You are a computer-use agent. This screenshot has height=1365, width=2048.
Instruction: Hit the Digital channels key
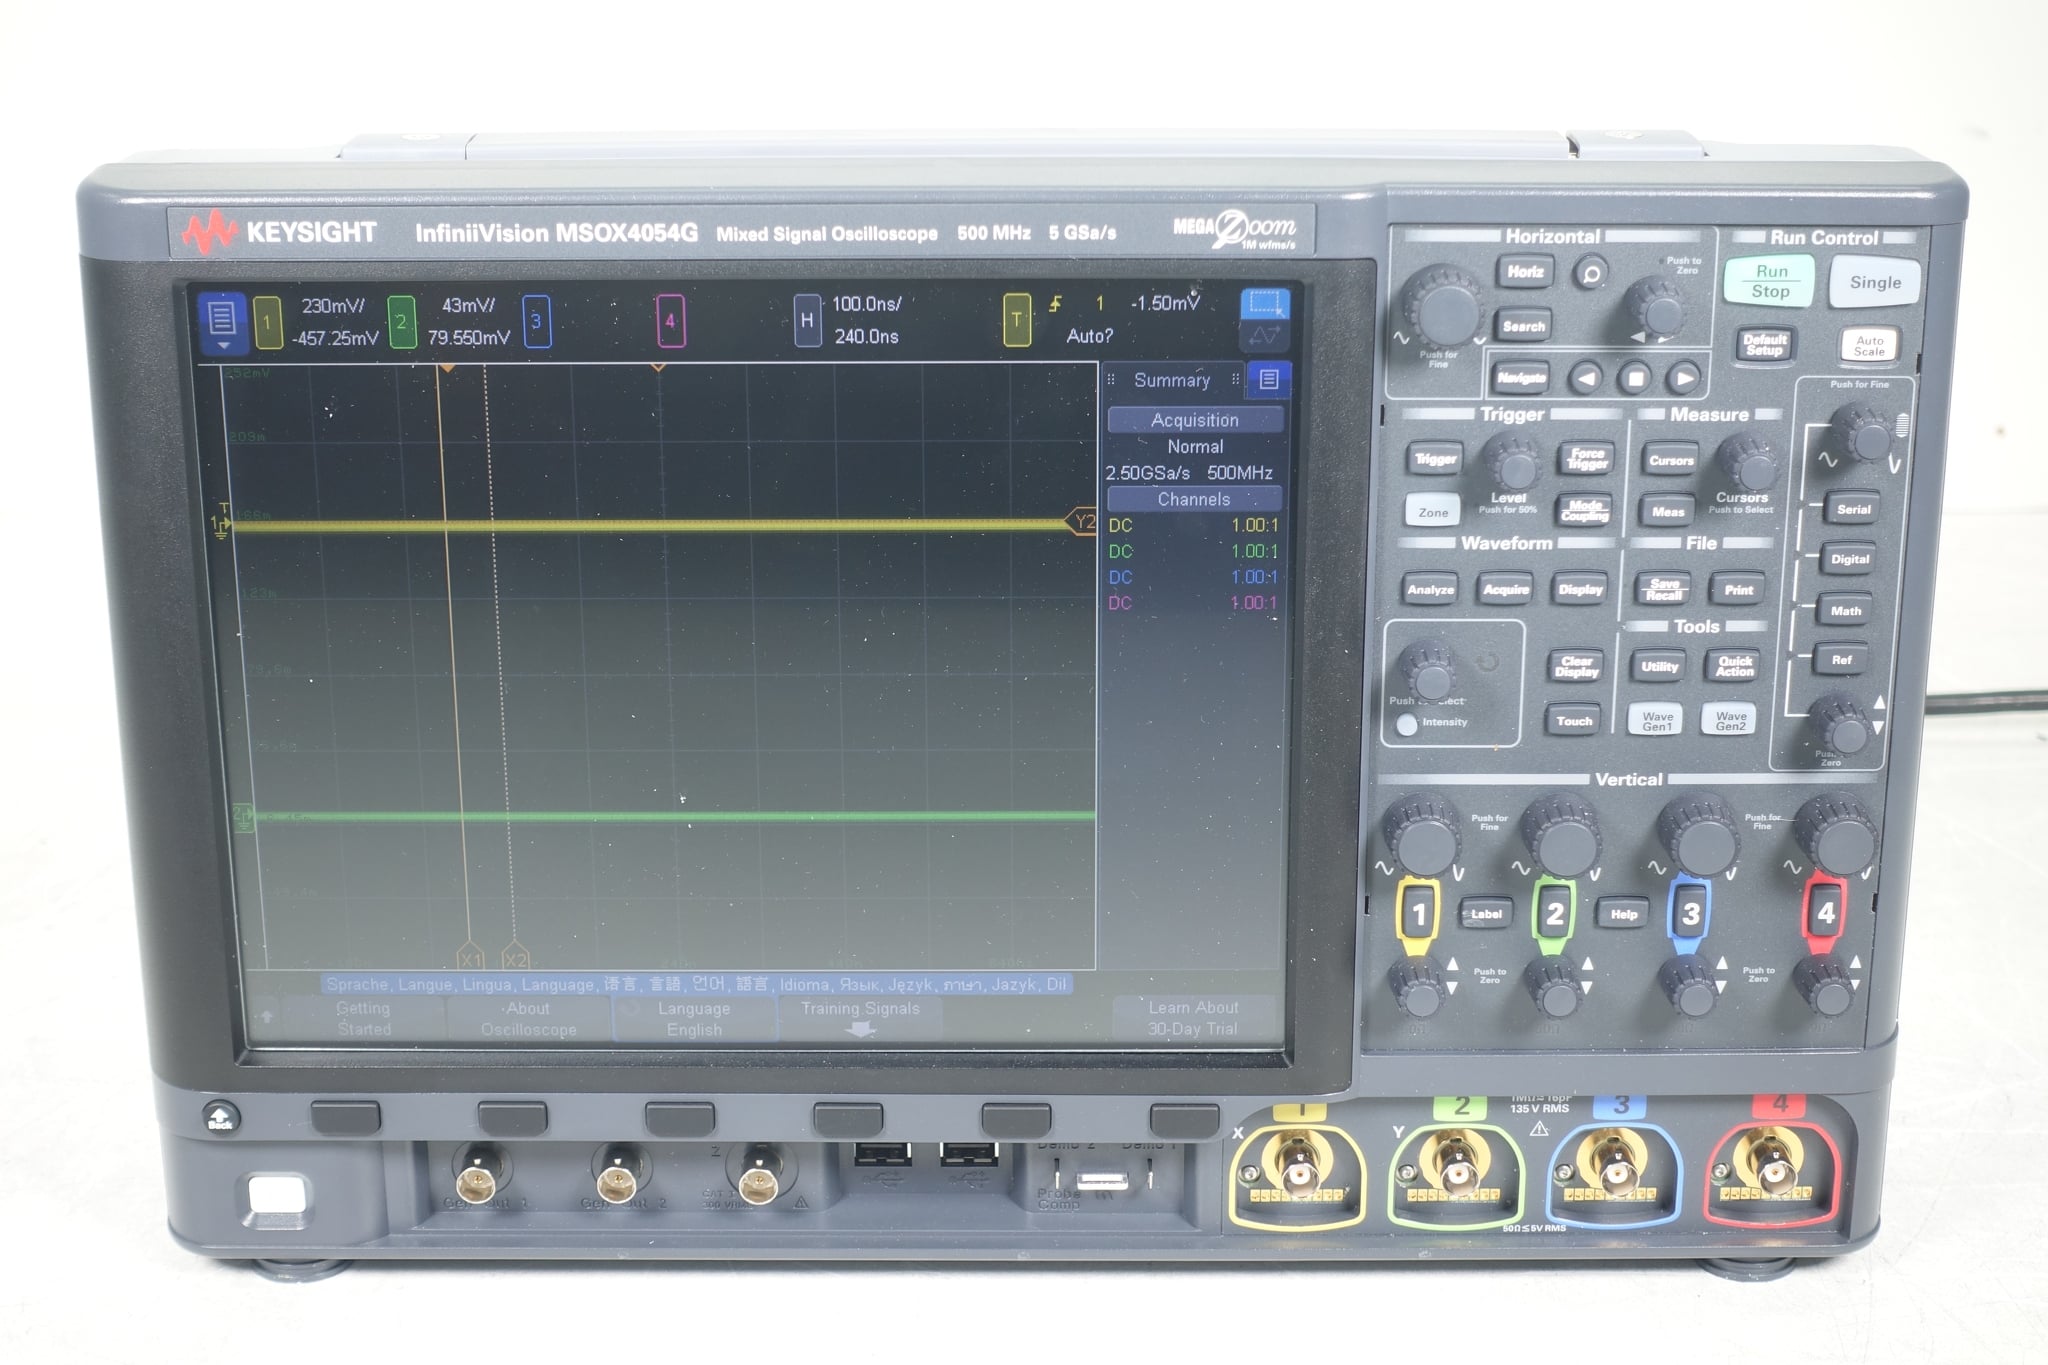(x=1849, y=559)
